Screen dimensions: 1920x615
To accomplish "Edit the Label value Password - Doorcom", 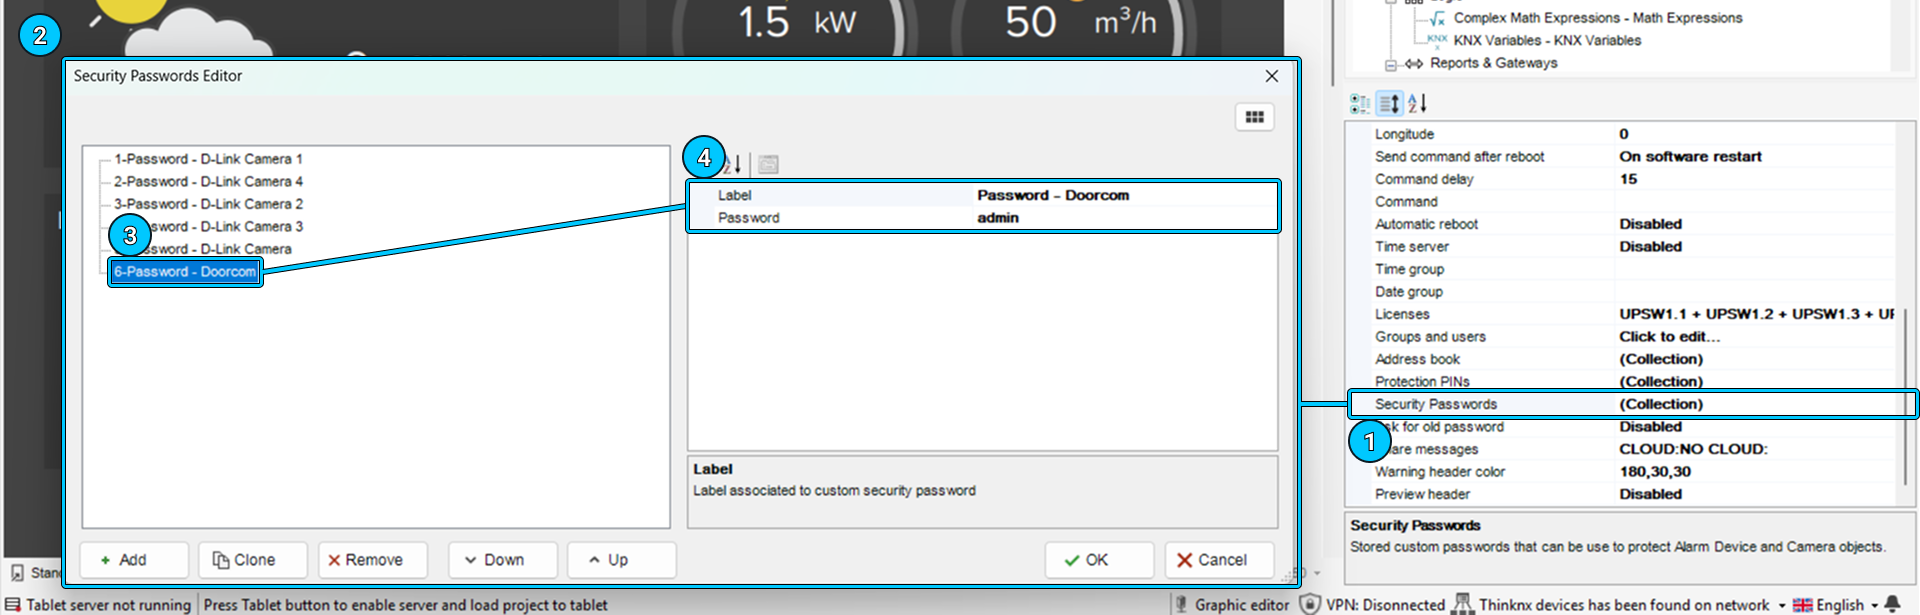I will (x=1053, y=195).
